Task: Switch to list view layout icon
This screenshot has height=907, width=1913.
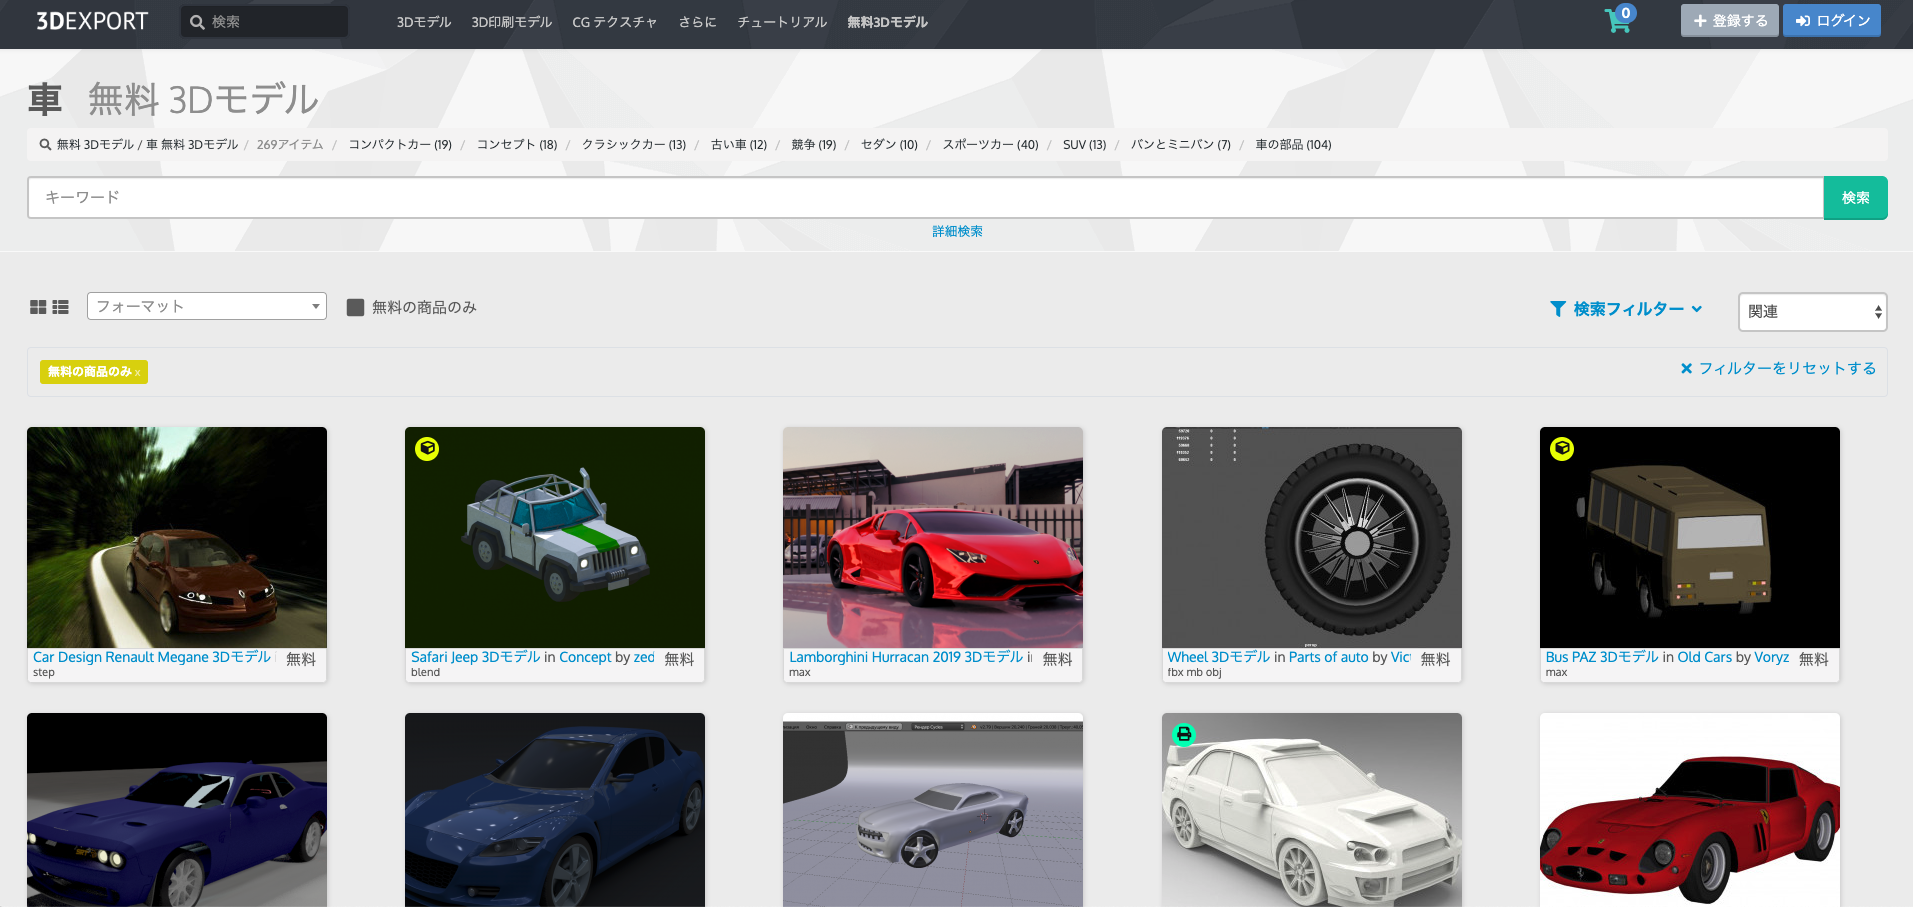Action: coord(60,307)
